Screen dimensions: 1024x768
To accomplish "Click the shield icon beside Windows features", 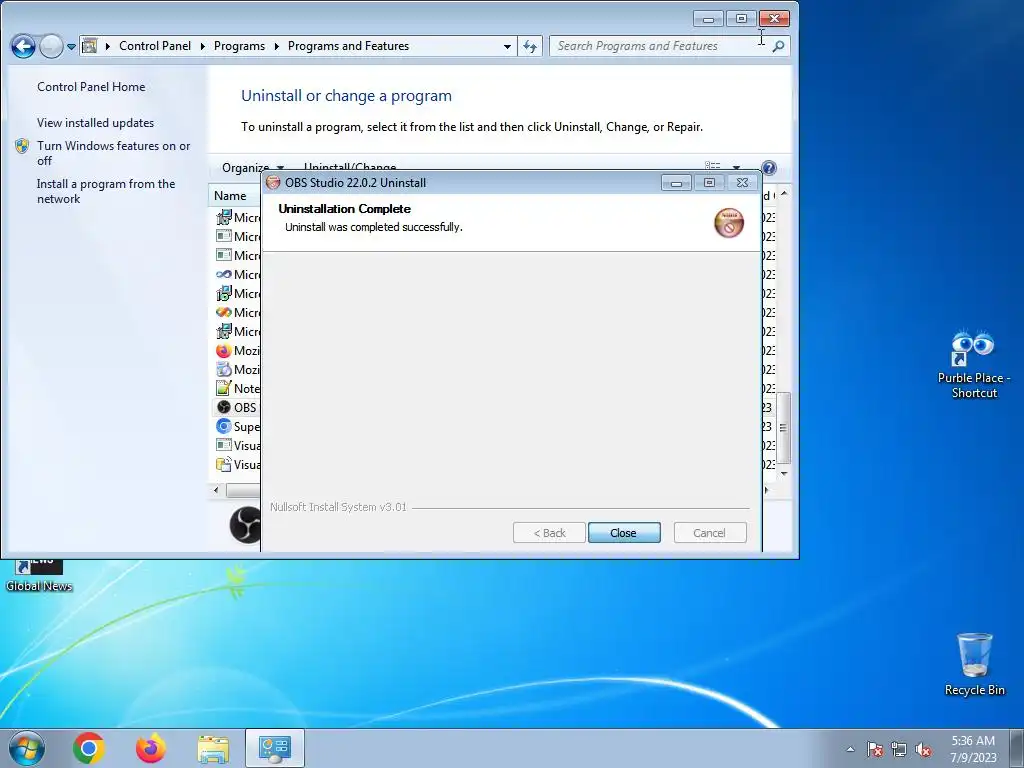I will pos(22,146).
